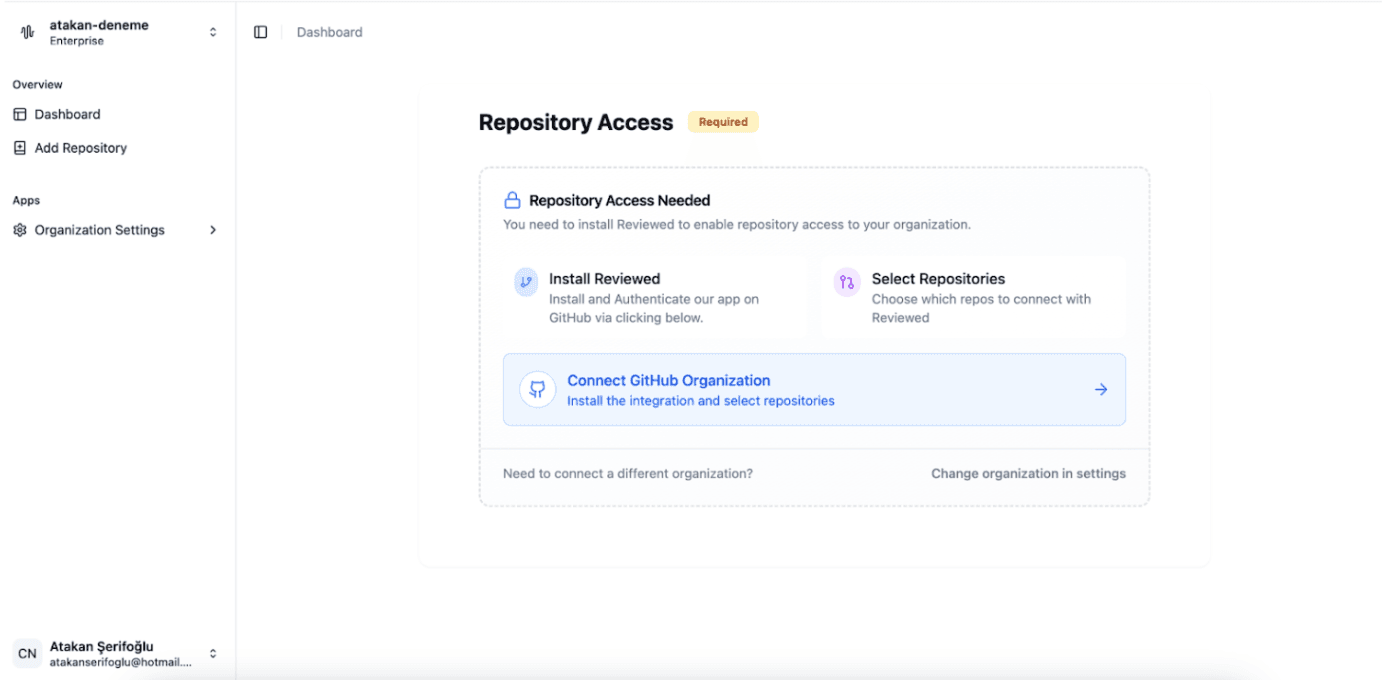Click 'Install the integration and select repositories' text

point(701,401)
